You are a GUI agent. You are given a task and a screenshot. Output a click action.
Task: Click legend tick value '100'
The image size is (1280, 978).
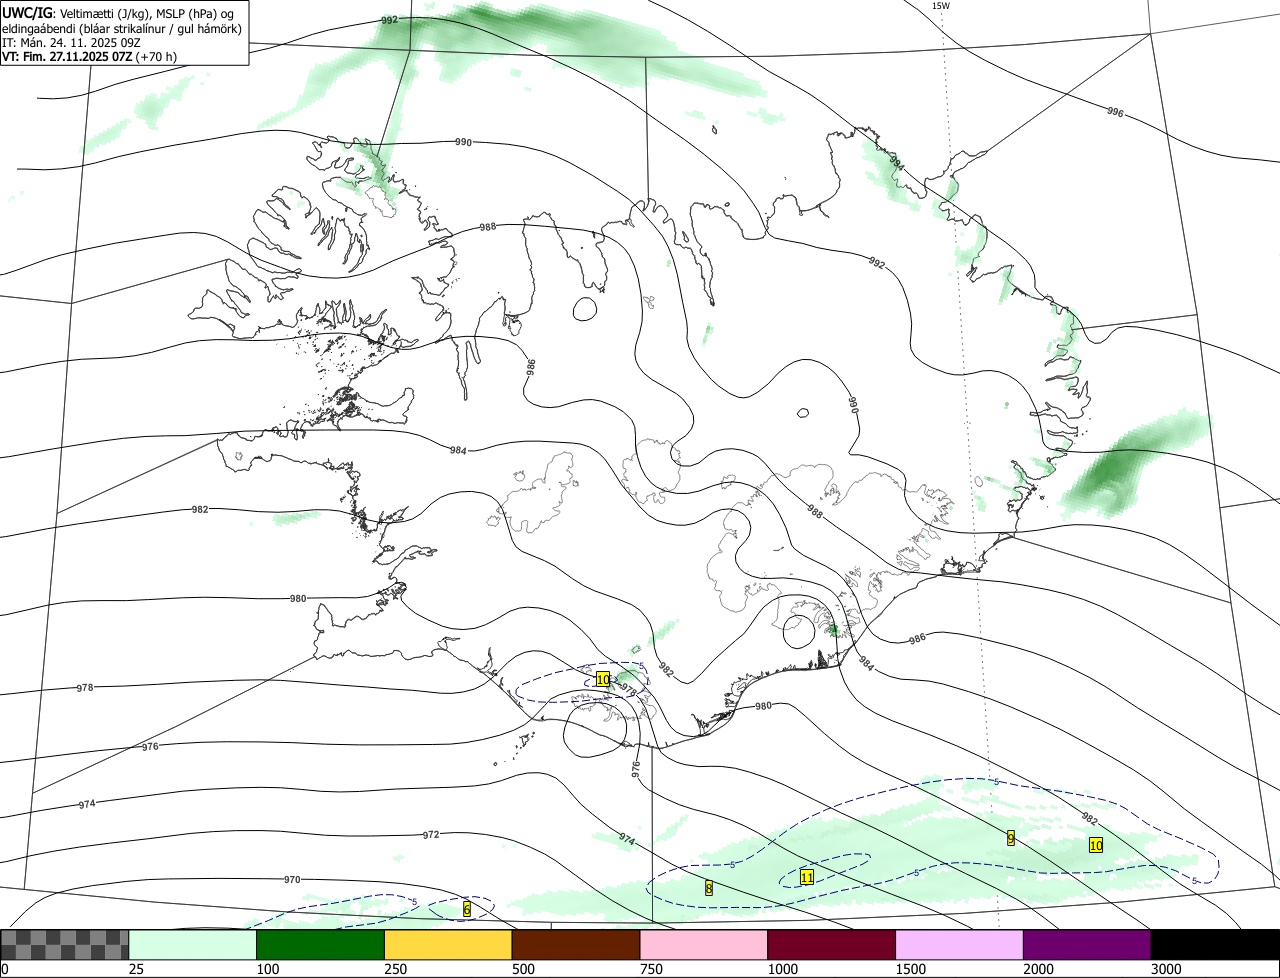pyautogui.click(x=268, y=969)
